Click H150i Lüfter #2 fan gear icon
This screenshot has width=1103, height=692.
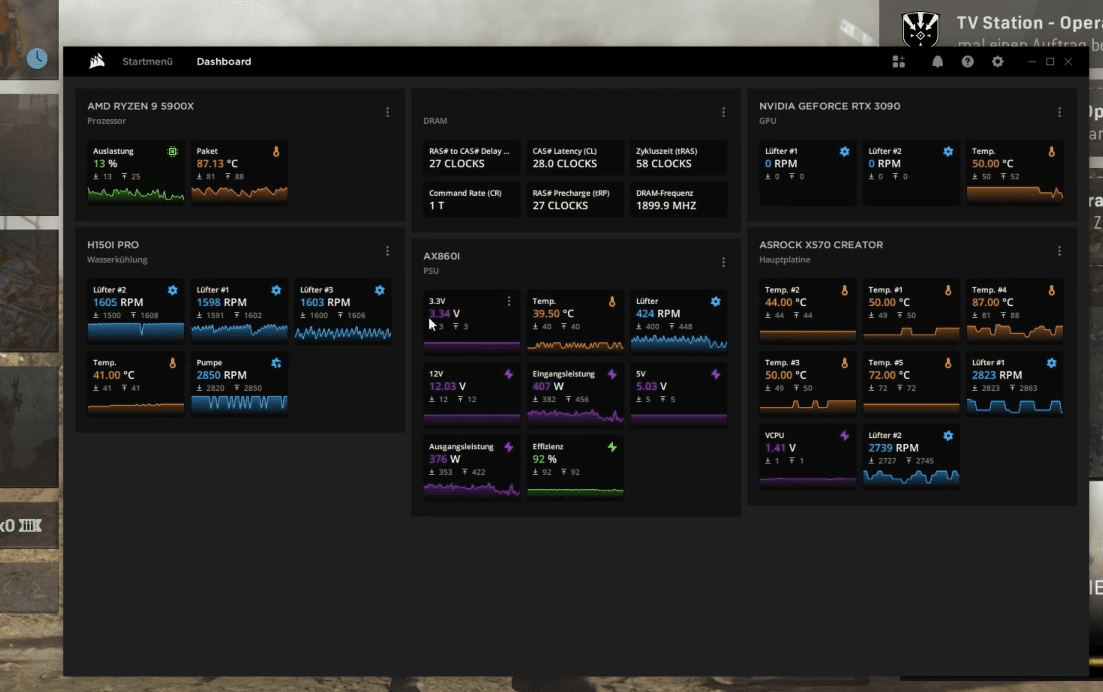(172, 290)
